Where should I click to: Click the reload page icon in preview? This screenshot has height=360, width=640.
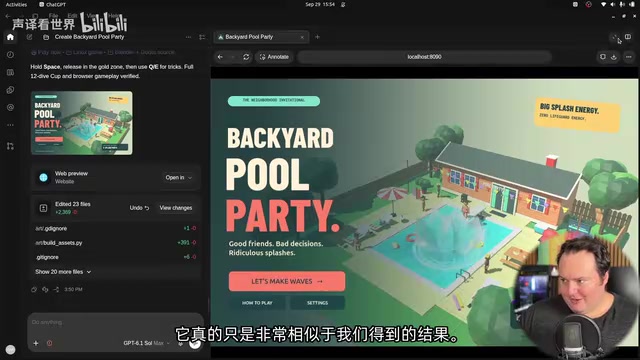pos(246,57)
